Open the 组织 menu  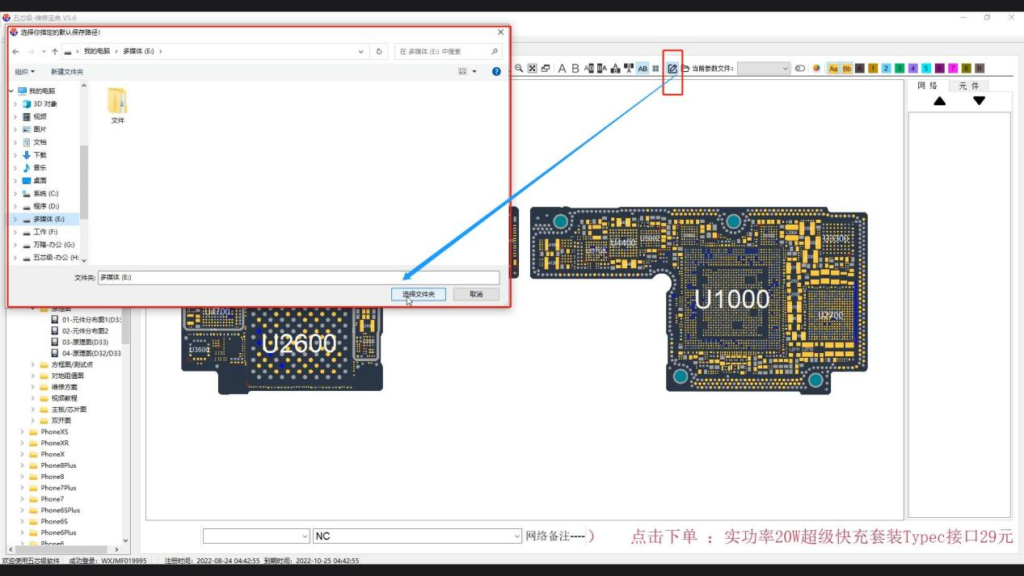(24, 72)
